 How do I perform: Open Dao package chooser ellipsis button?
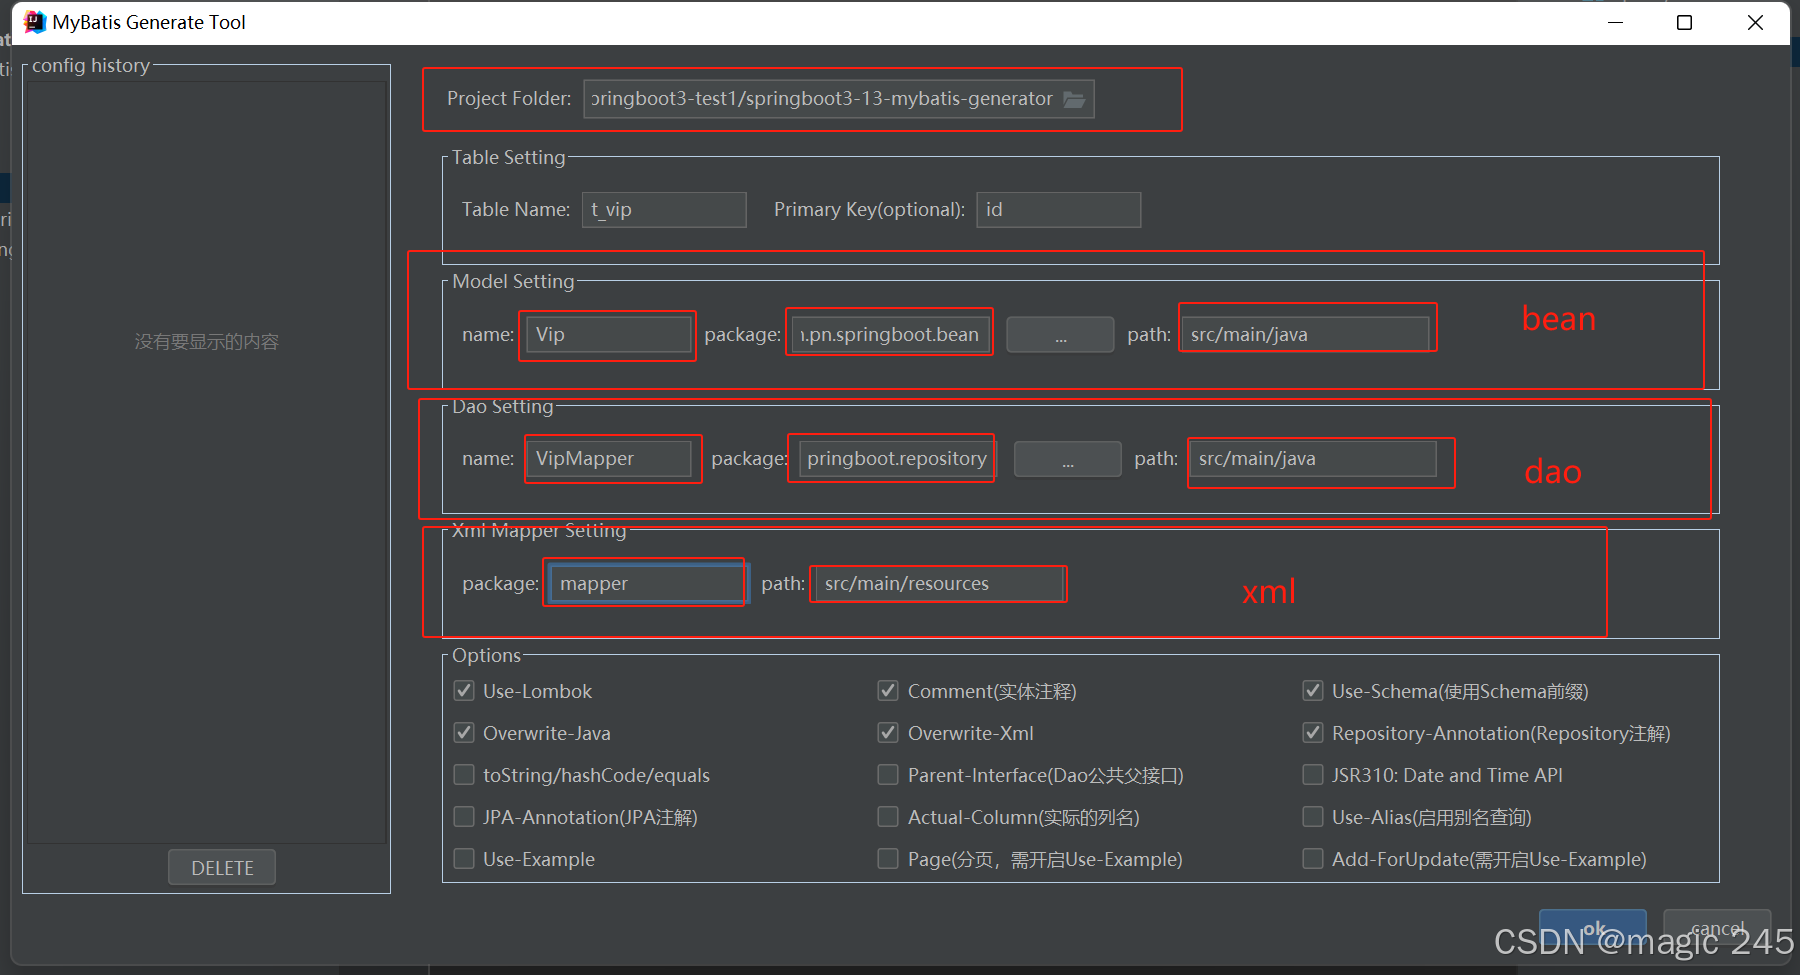pyautogui.click(x=1068, y=459)
